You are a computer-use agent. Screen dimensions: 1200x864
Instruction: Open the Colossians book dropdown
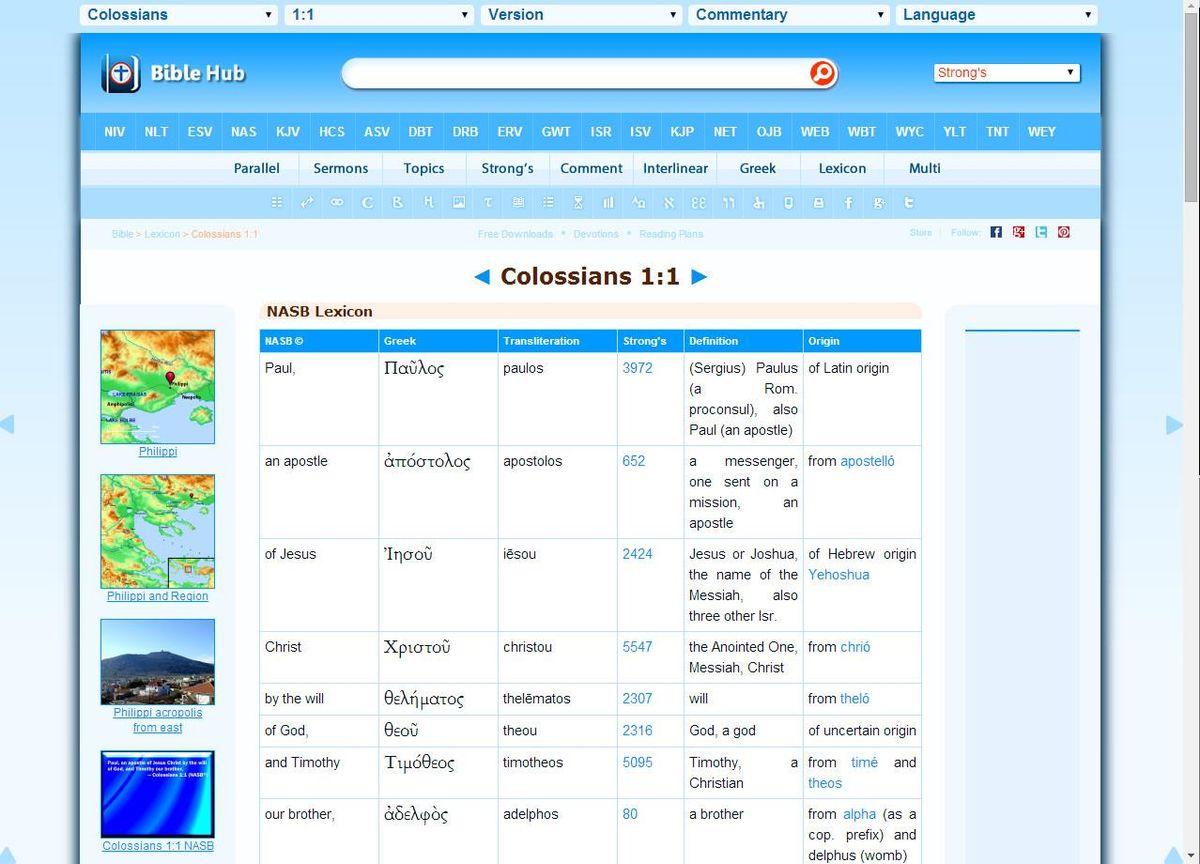point(179,15)
